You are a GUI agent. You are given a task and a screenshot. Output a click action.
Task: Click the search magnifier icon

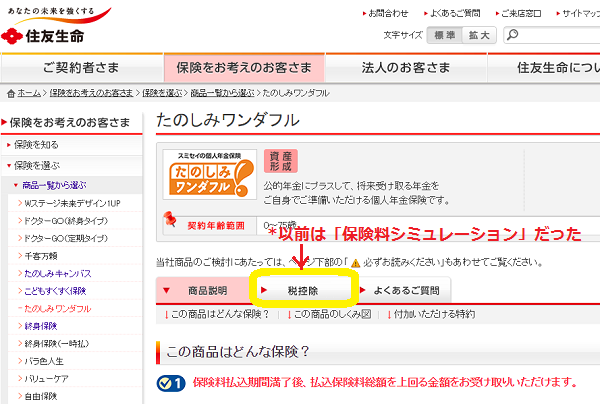click(x=512, y=35)
